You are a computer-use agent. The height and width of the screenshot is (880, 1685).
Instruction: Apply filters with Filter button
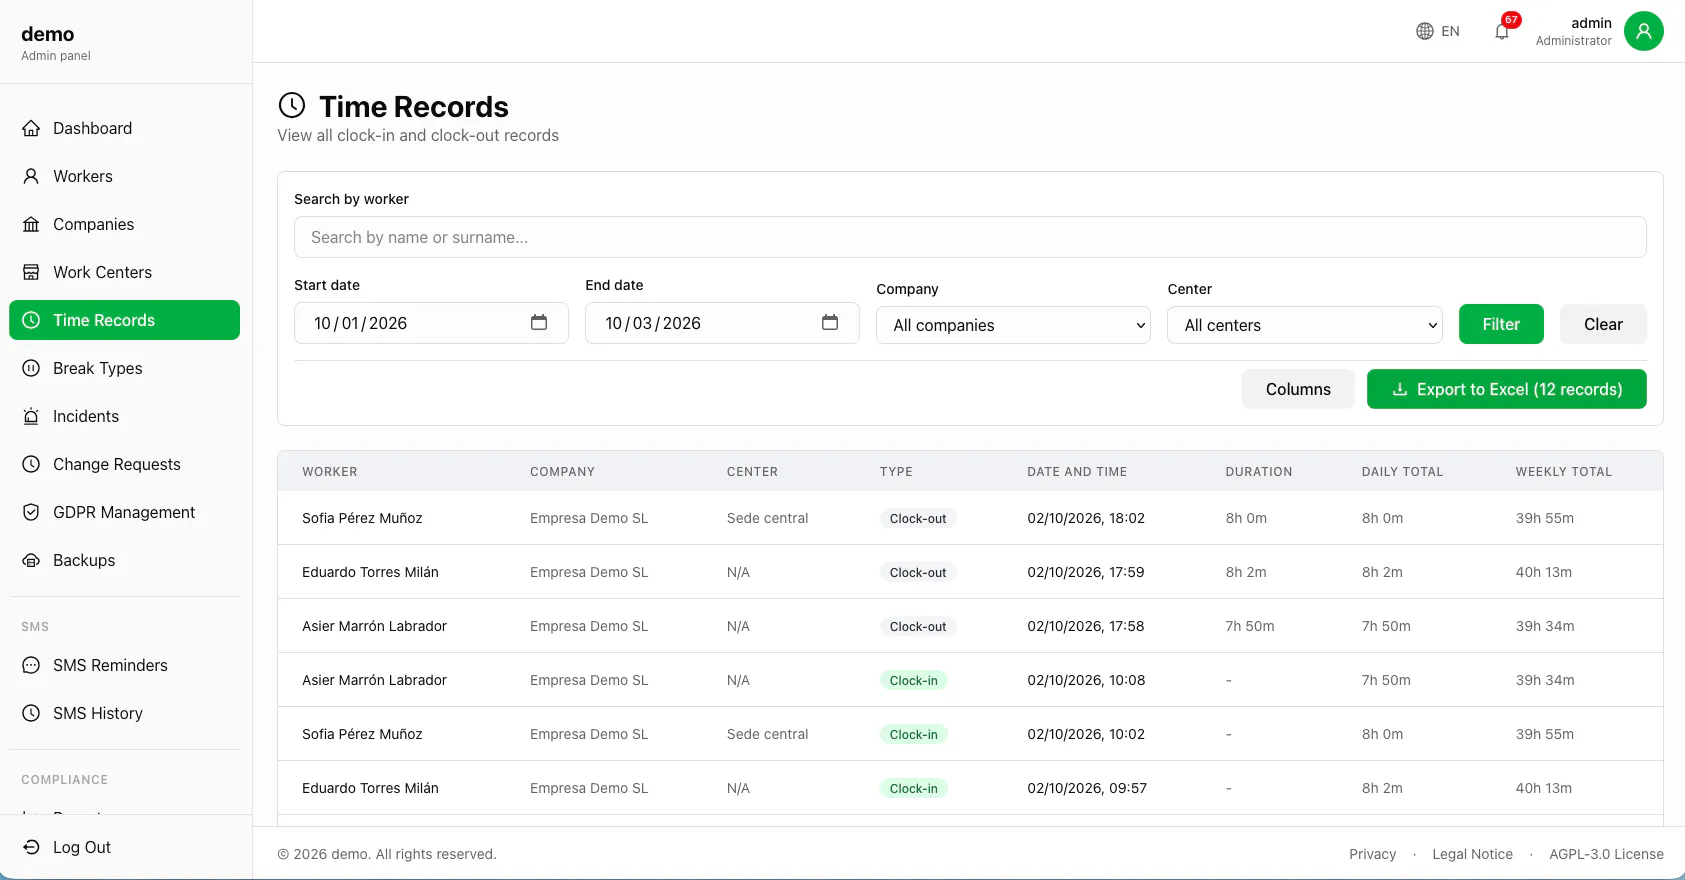[x=1501, y=324]
